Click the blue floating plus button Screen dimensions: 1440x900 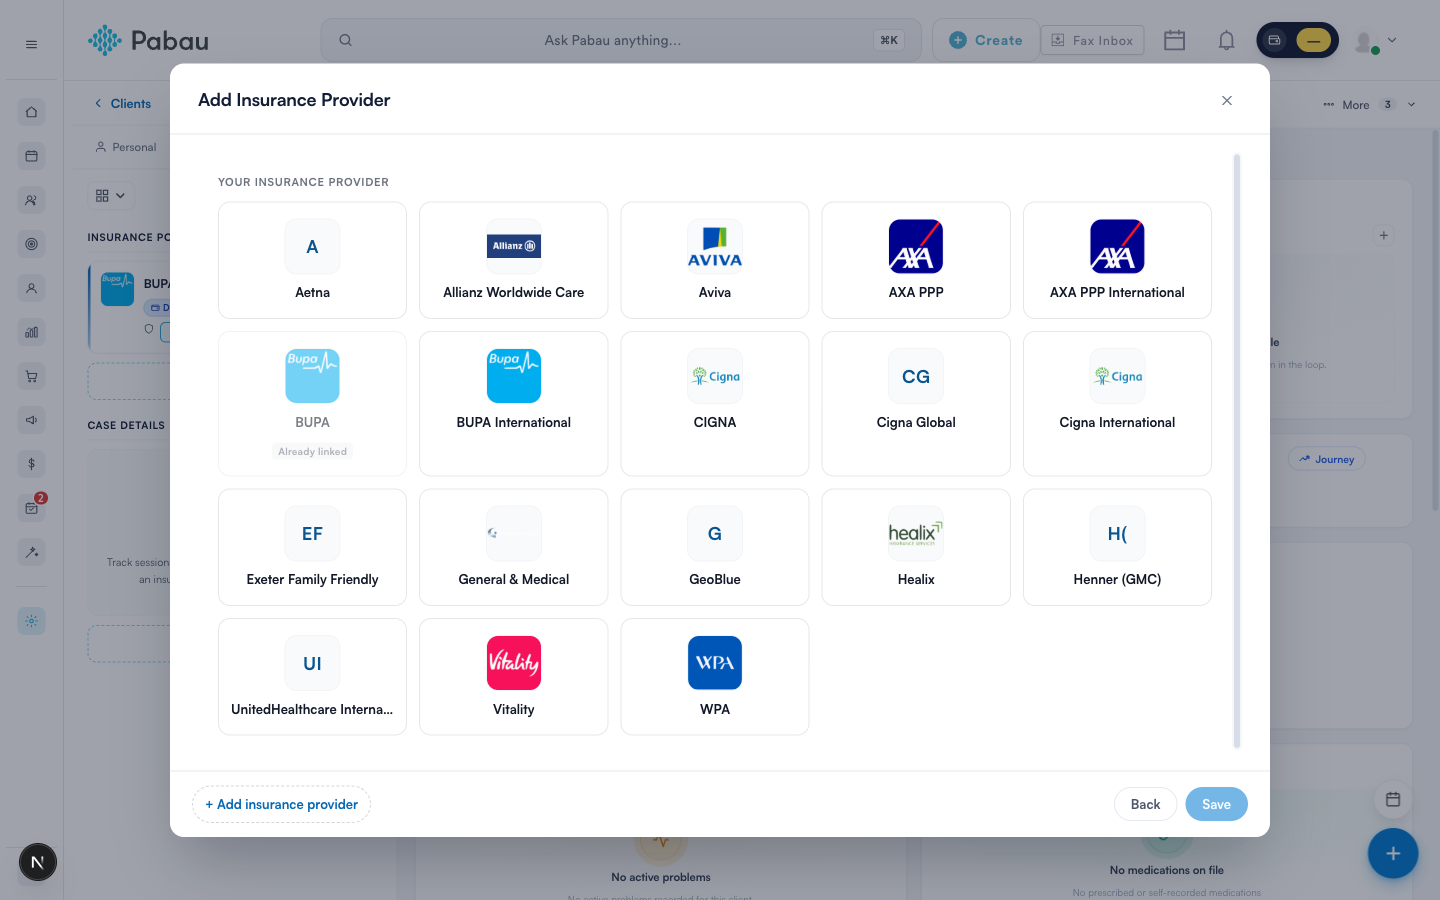tap(1393, 853)
